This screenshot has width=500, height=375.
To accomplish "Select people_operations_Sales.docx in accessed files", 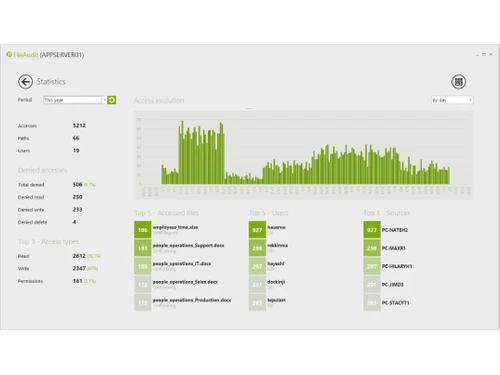I will (185, 282).
